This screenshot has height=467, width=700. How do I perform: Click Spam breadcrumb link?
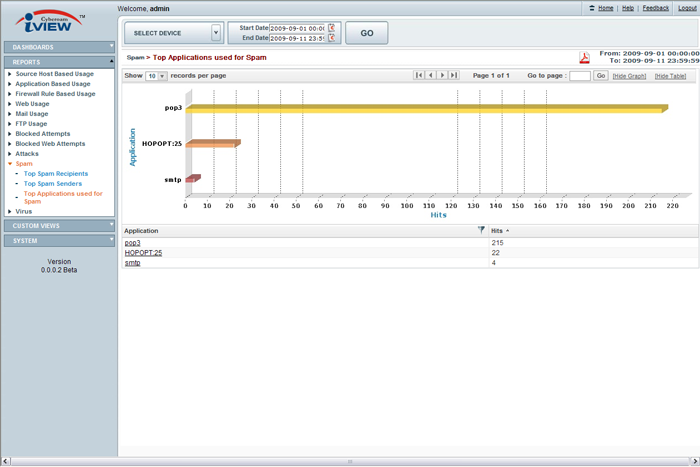pyautogui.click(x=135, y=58)
